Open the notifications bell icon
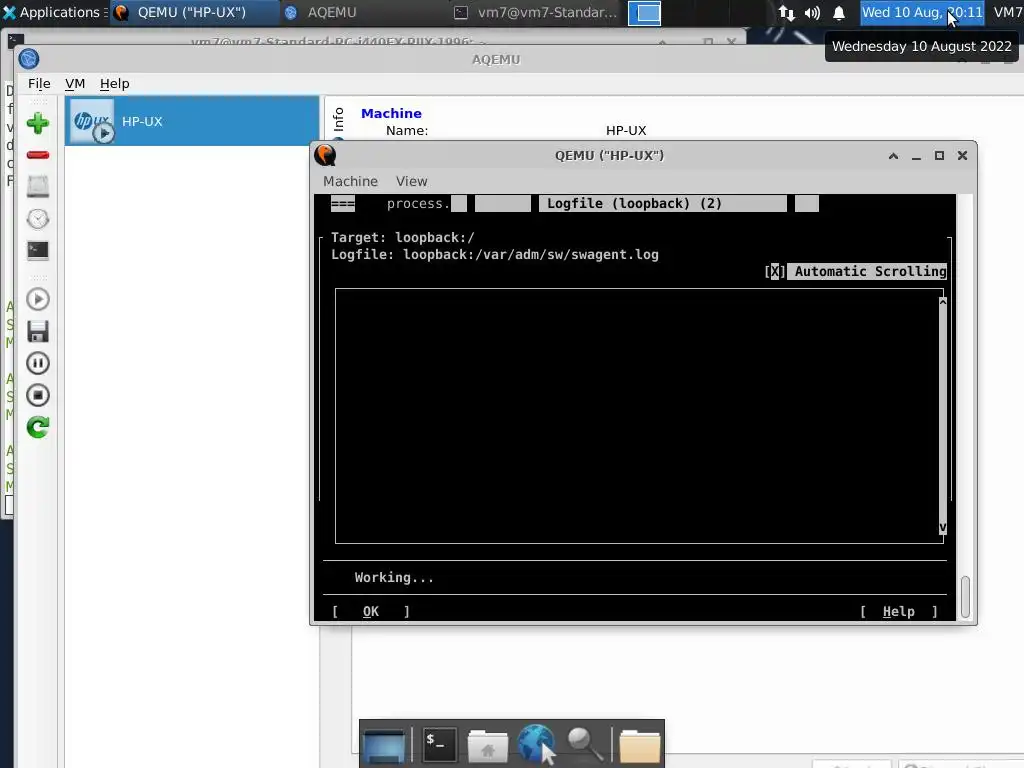1024x768 pixels. click(839, 13)
